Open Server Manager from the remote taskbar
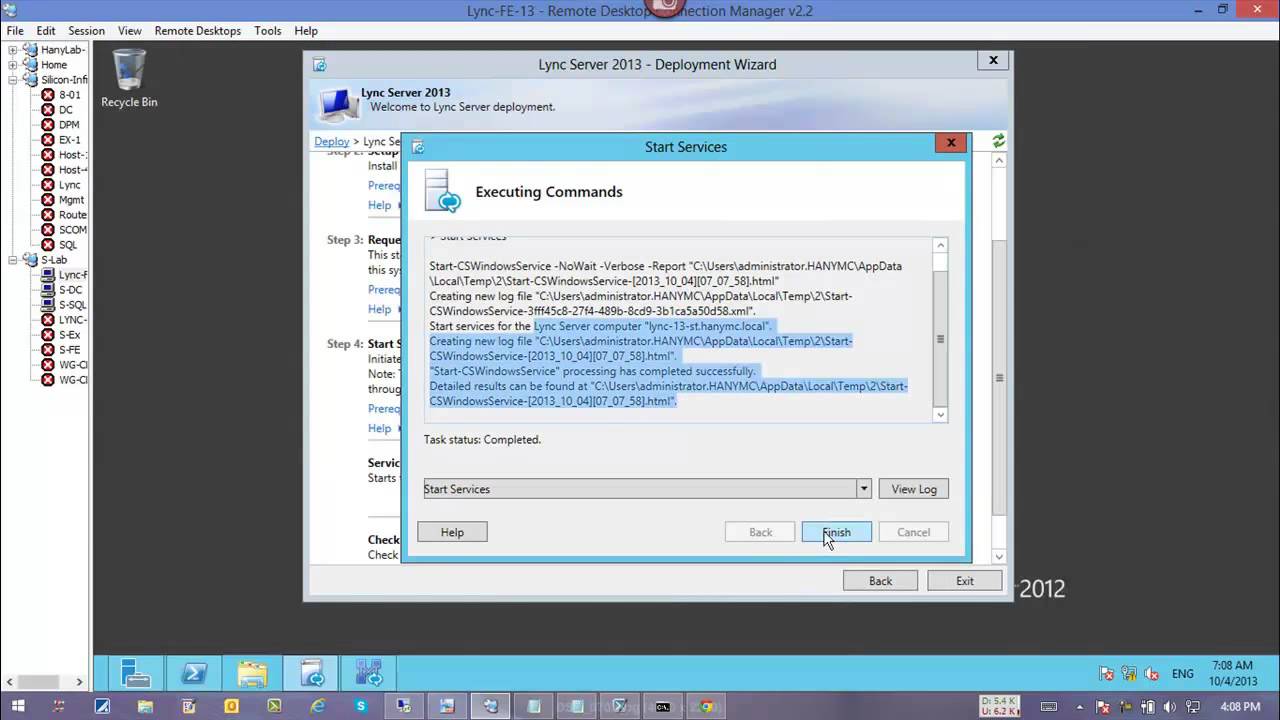This screenshot has height=720, width=1280. point(135,673)
